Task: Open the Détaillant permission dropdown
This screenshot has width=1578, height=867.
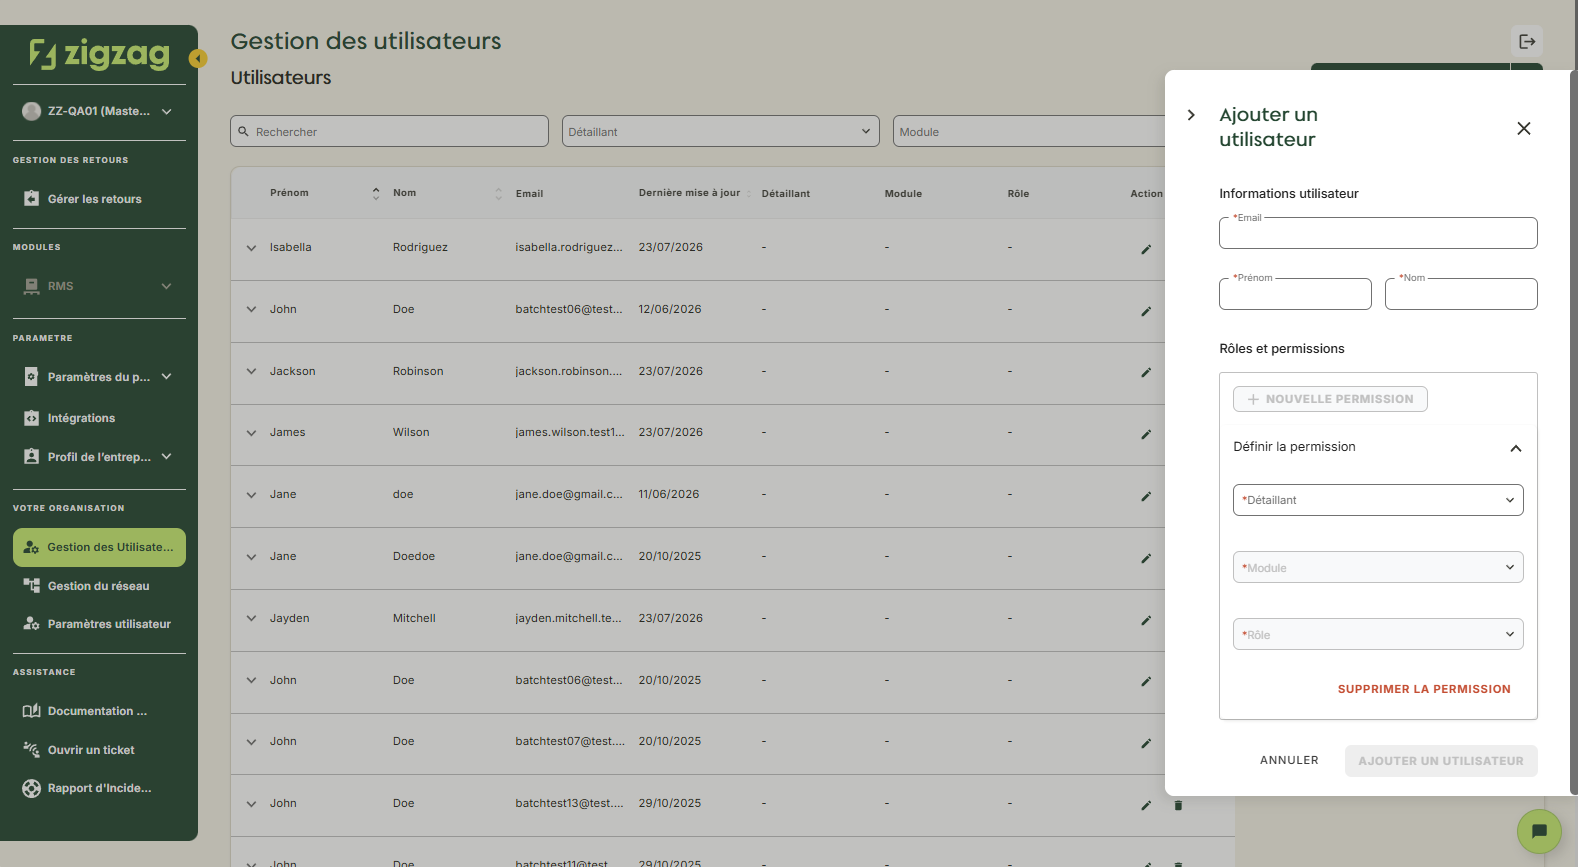Action: (1378, 500)
